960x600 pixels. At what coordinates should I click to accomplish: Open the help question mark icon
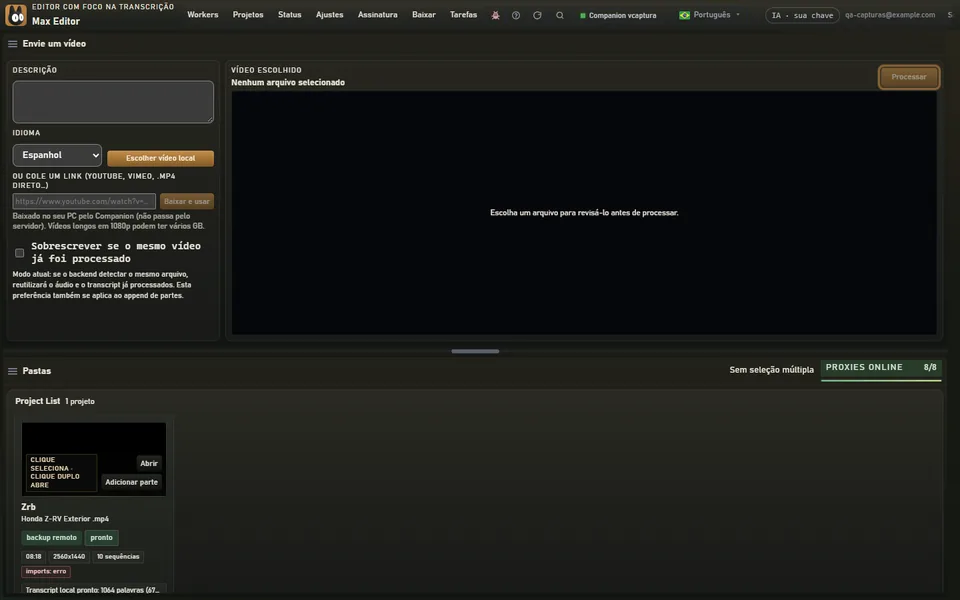click(516, 15)
